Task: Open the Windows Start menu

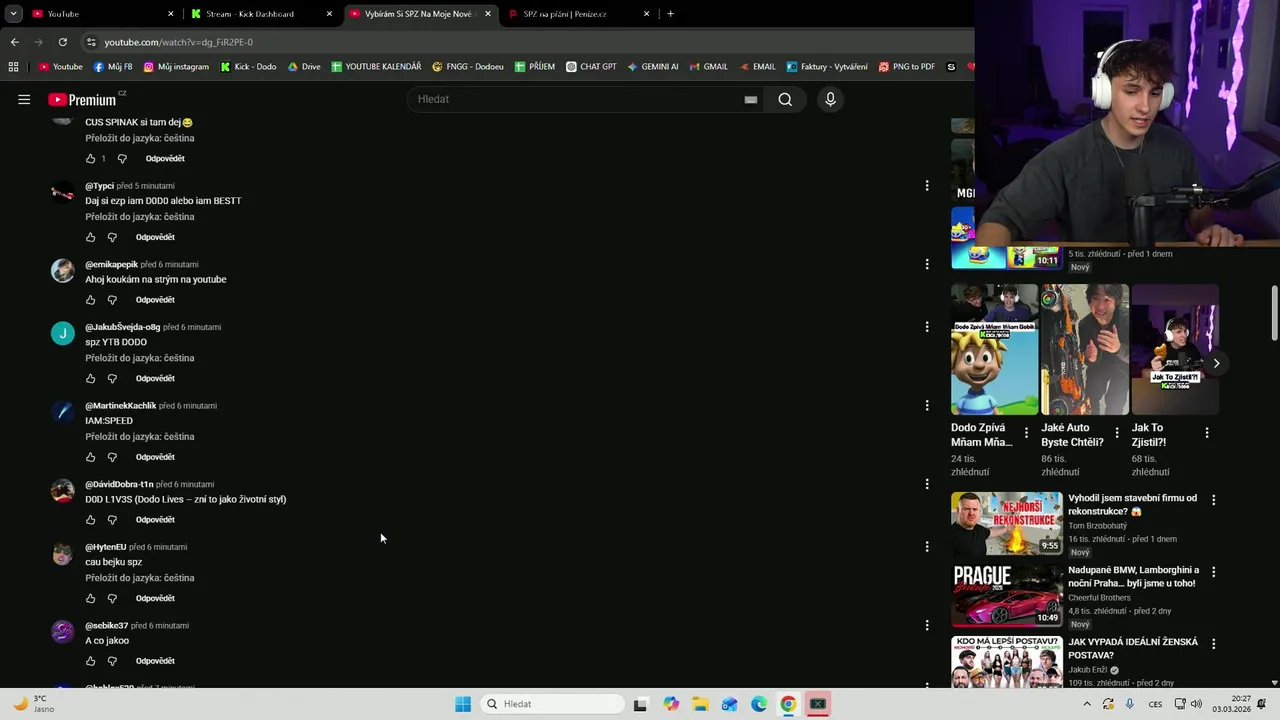Action: click(x=462, y=704)
